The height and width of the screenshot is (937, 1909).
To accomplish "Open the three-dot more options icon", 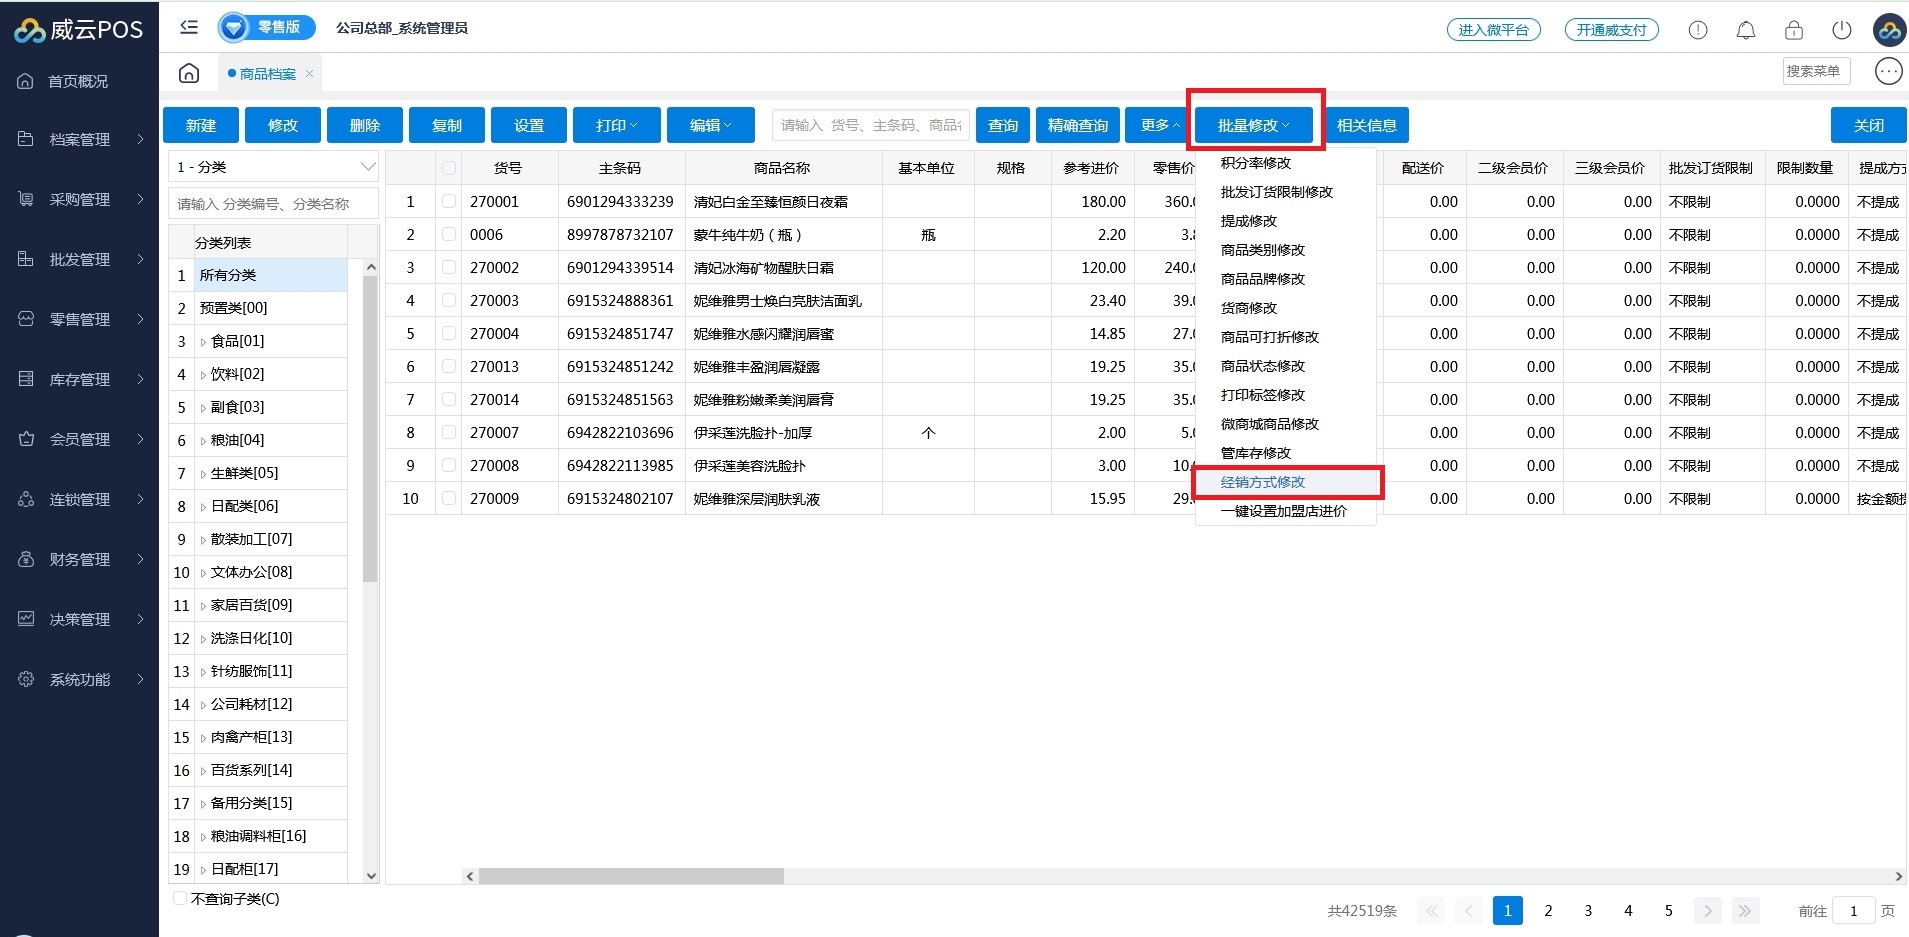I will pyautogui.click(x=1888, y=71).
